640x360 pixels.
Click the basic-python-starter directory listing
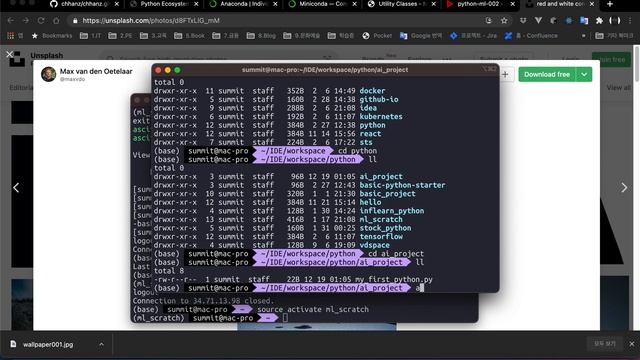pyautogui.click(x=402, y=185)
